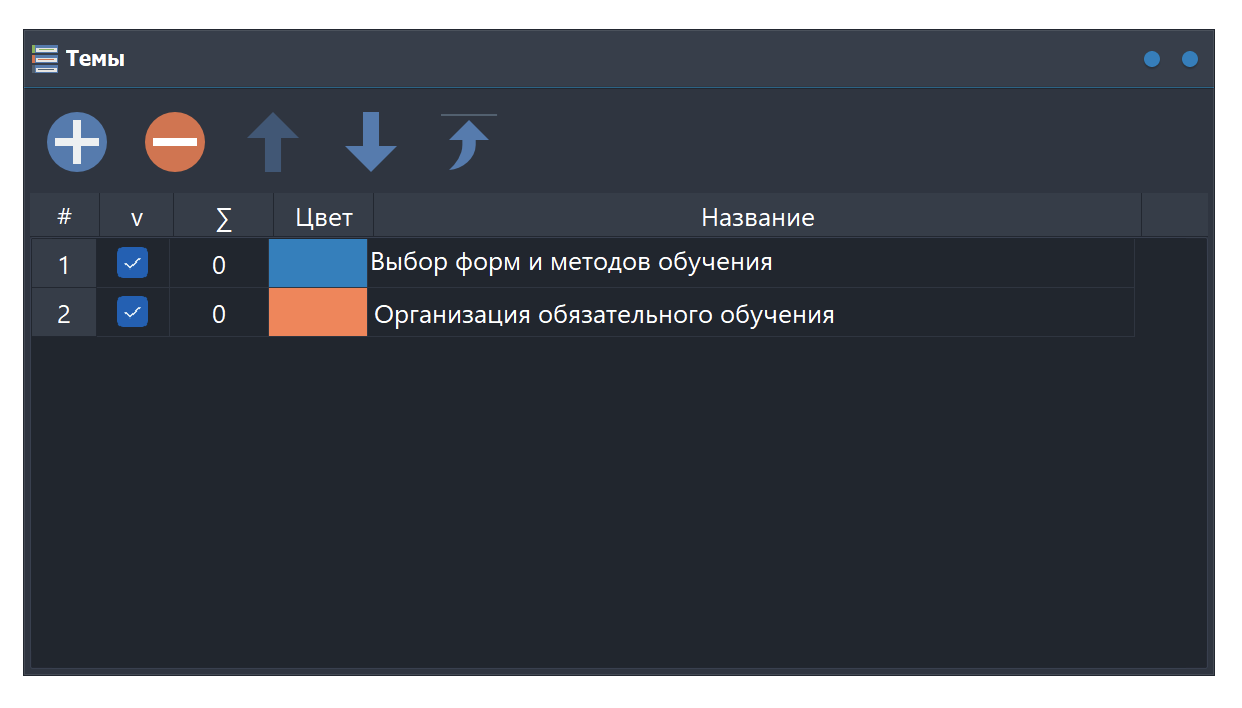Select row number 1 header
The height and width of the screenshot is (708, 1242).
pyautogui.click(x=64, y=264)
